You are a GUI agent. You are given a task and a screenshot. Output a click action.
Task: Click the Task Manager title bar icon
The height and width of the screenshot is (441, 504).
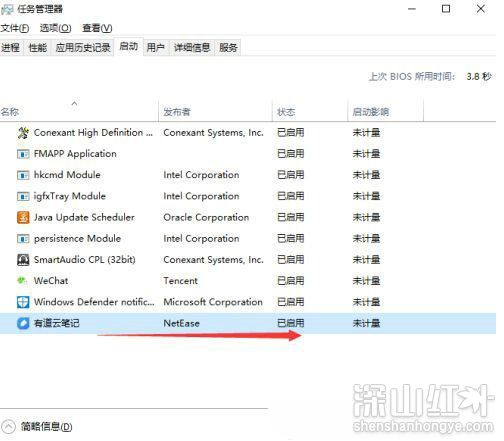7,9
